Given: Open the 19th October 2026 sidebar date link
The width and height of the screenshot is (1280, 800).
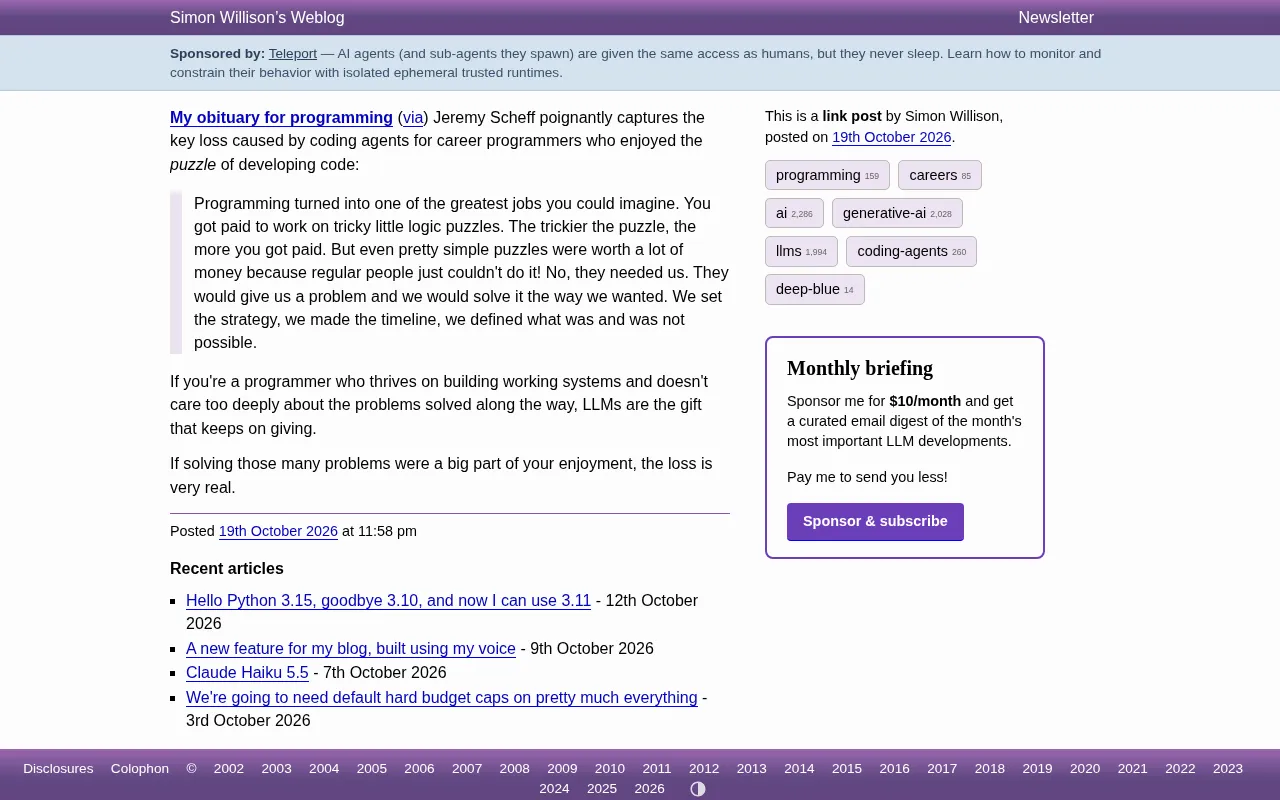Looking at the screenshot, I should 892,137.
